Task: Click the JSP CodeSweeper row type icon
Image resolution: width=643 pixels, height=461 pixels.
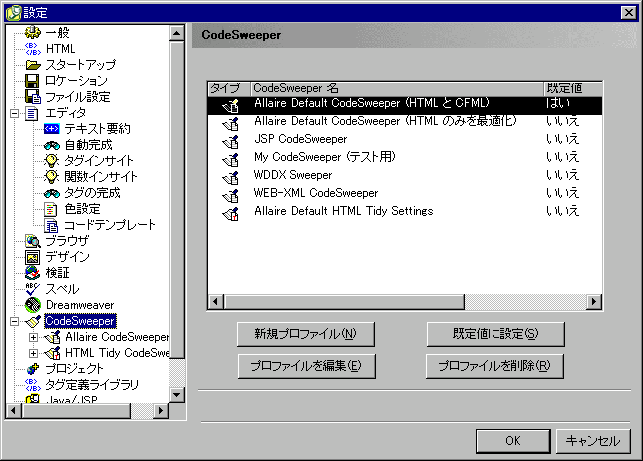Action: [230, 141]
